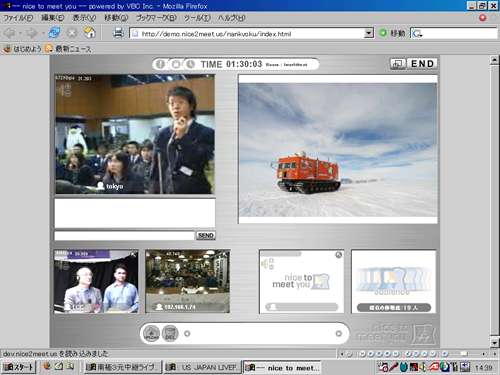Close the nice to meet you slot
This screenshot has width=500, height=375.
click(339, 255)
